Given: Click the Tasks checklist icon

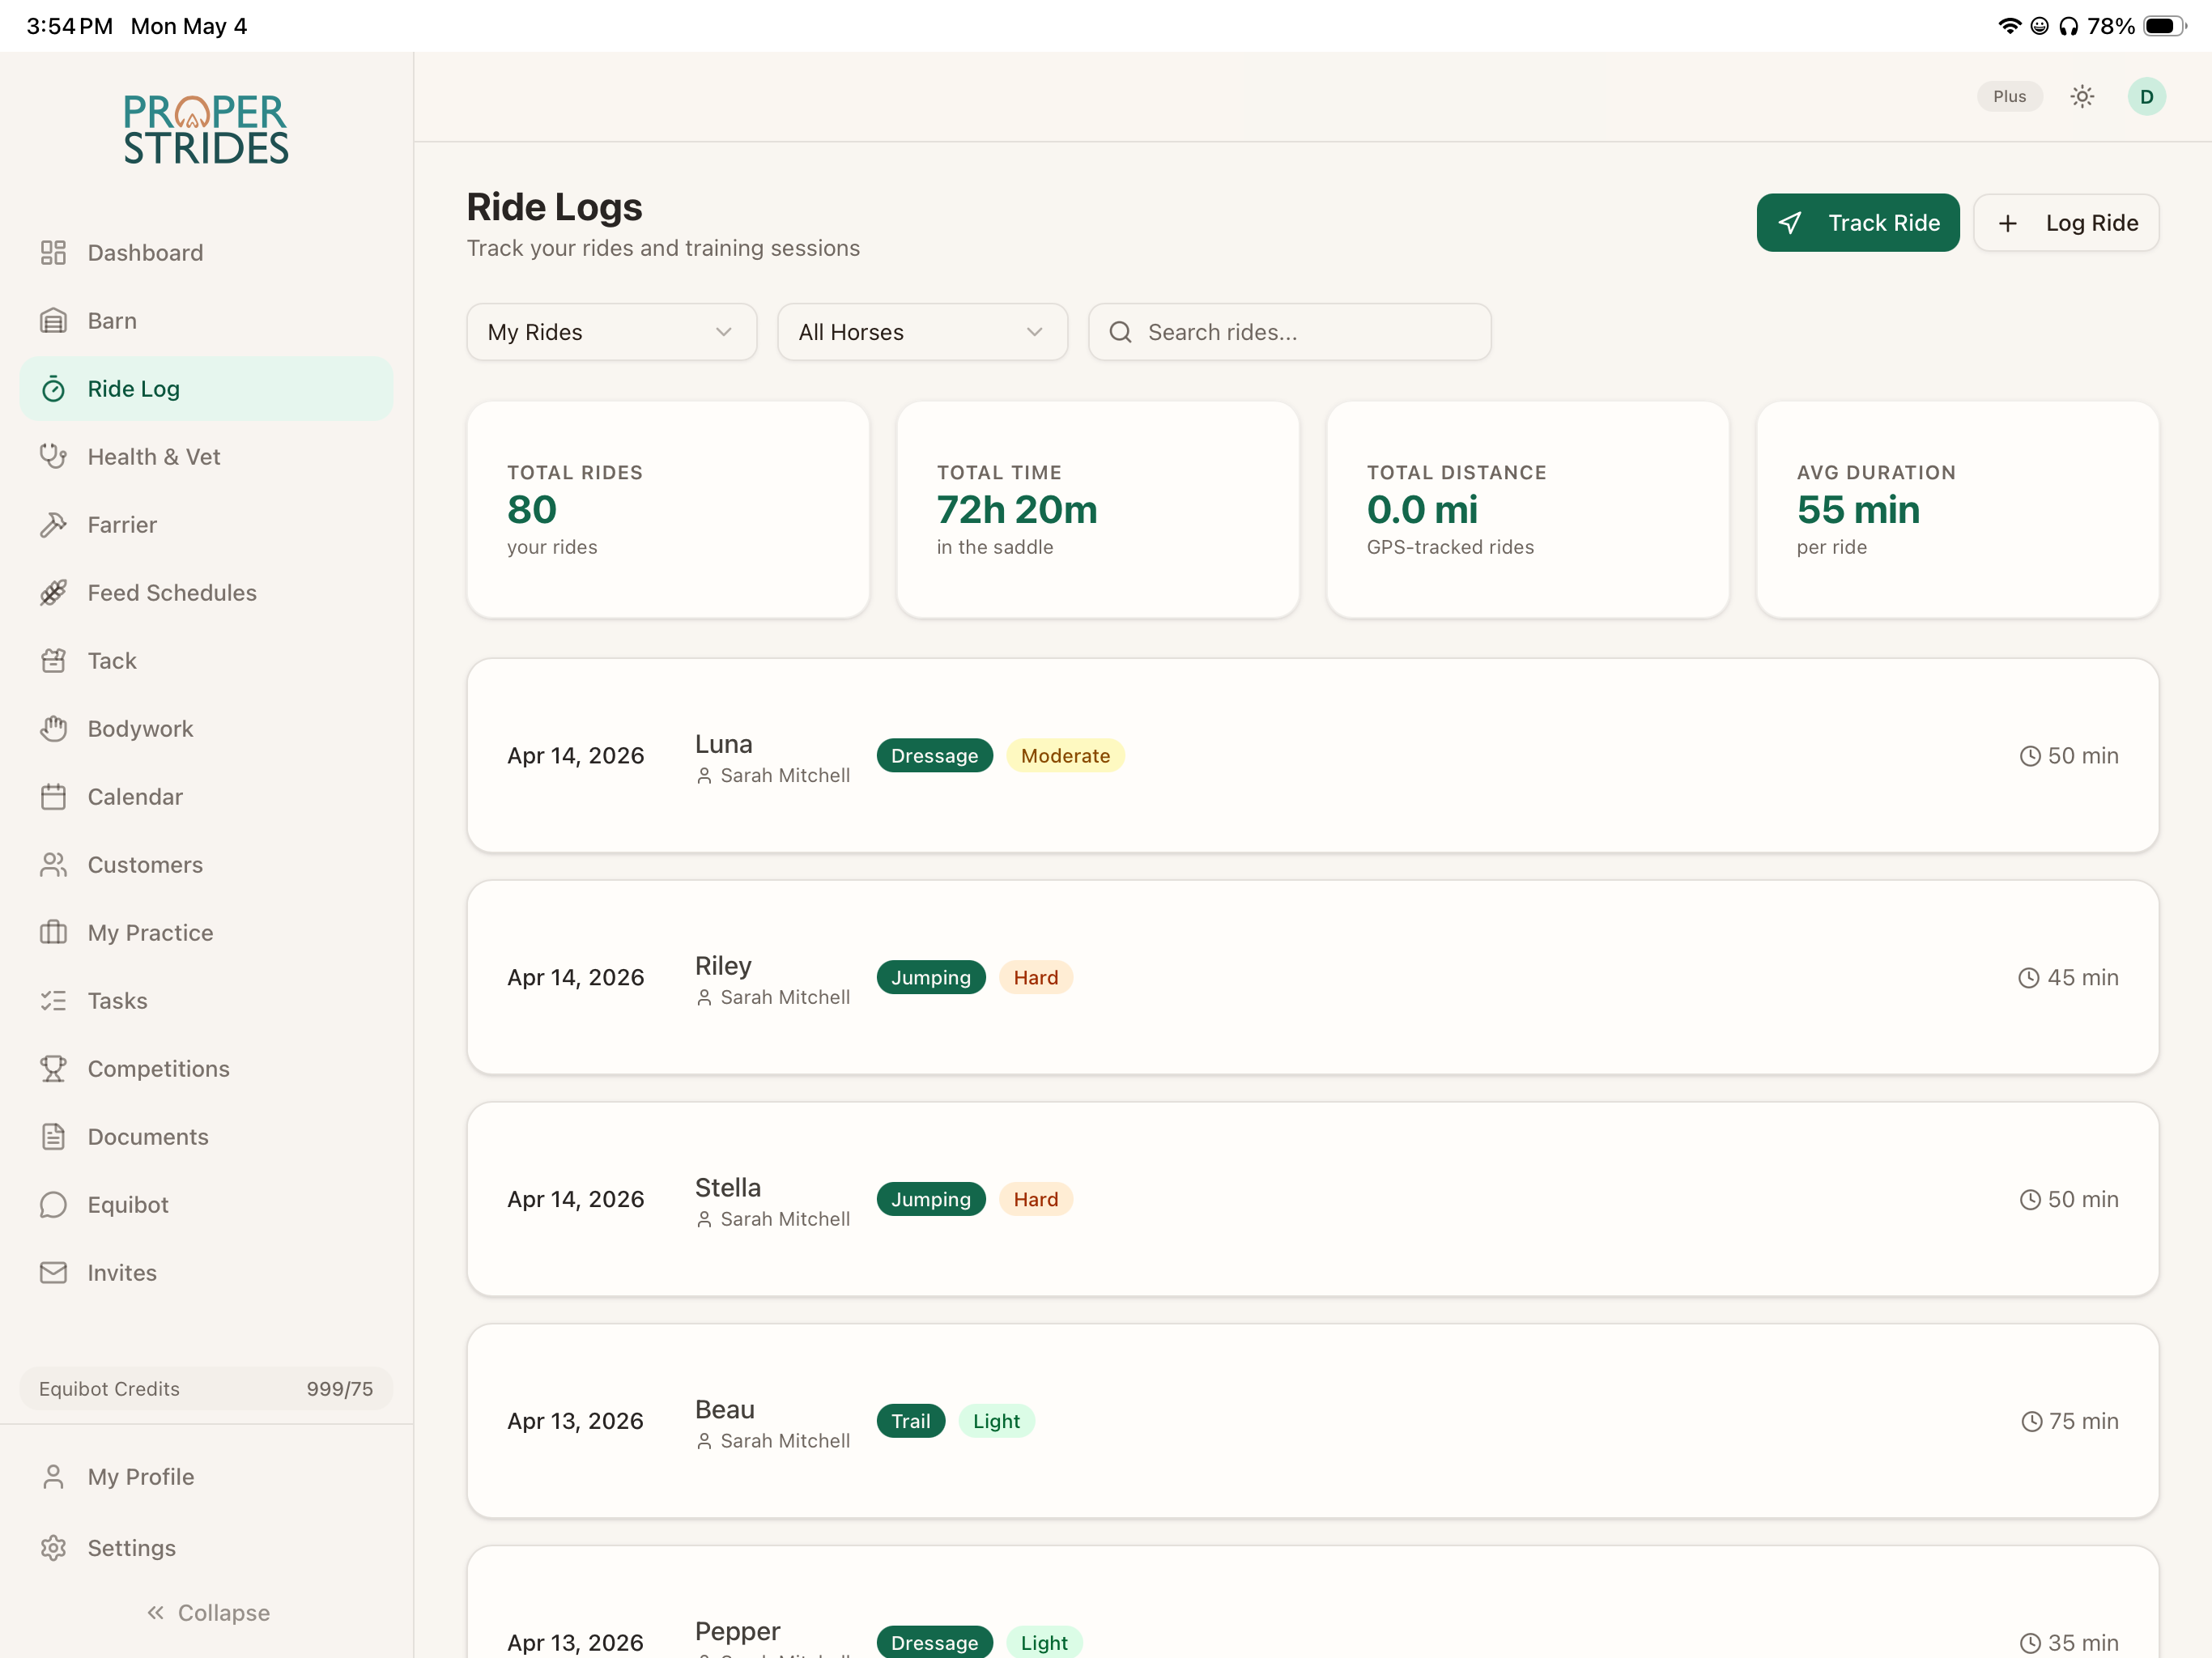Looking at the screenshot, I should [53, 1000].
